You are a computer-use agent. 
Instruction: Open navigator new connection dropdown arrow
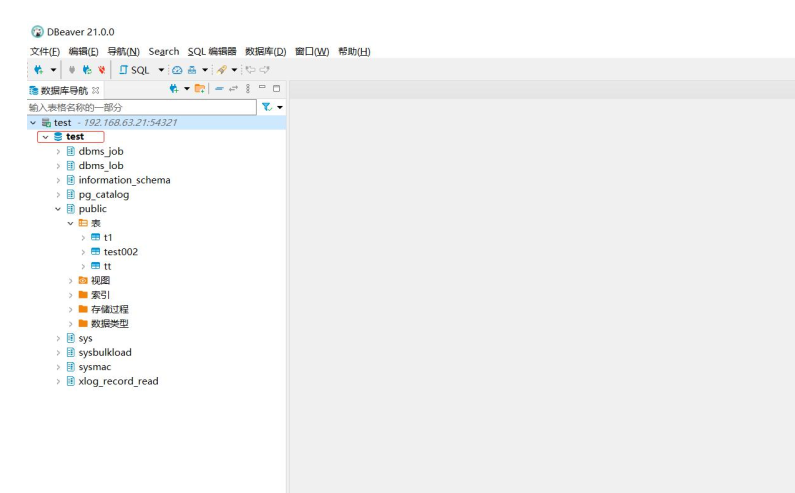coord(187,89)
